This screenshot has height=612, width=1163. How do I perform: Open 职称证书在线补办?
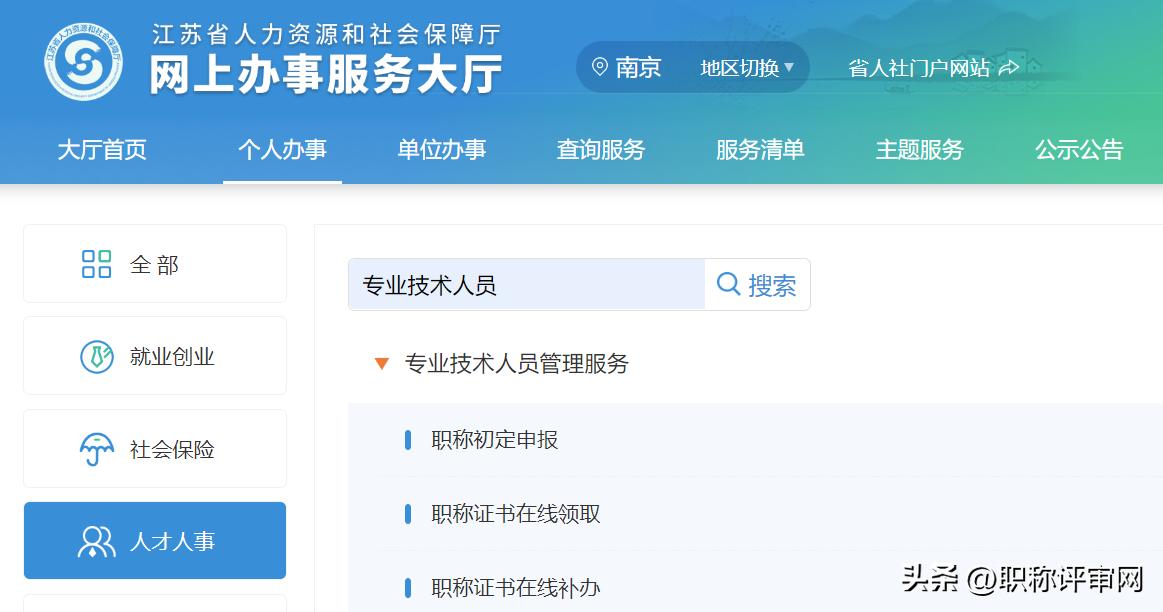click(x=513, y=588)
